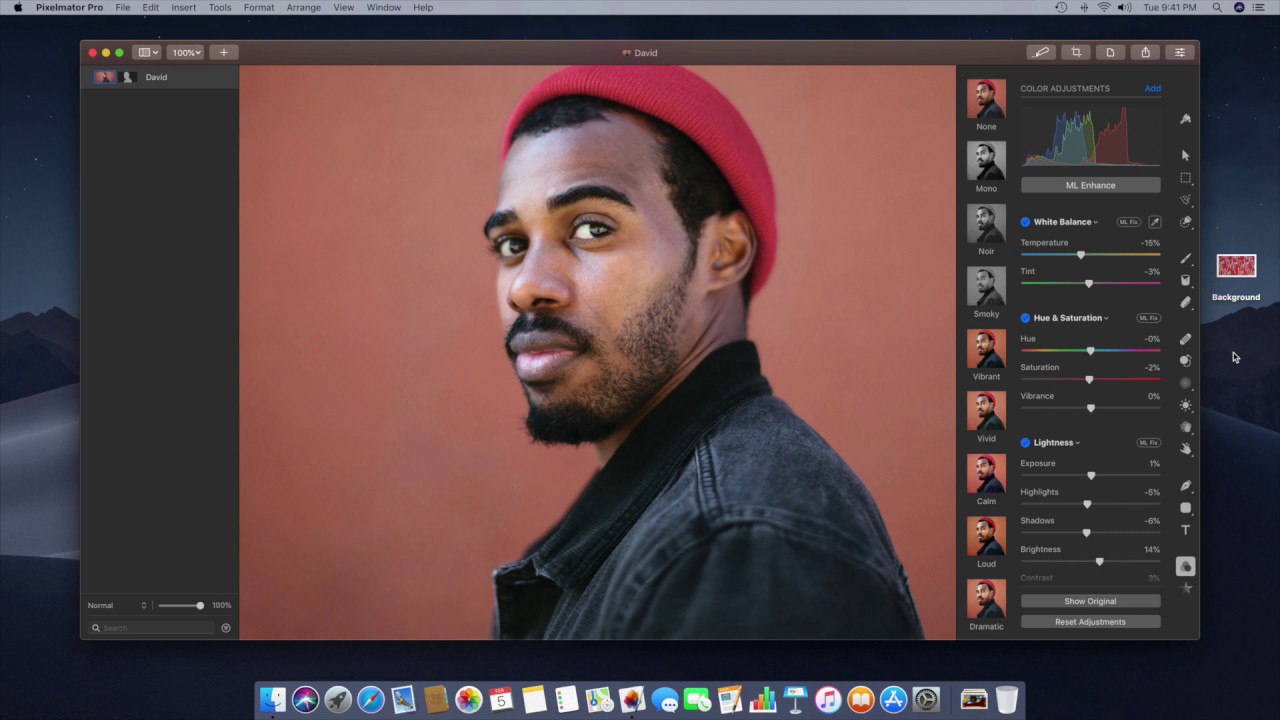Toggle the tools sidebar sliders icon

coord(1180,52)
